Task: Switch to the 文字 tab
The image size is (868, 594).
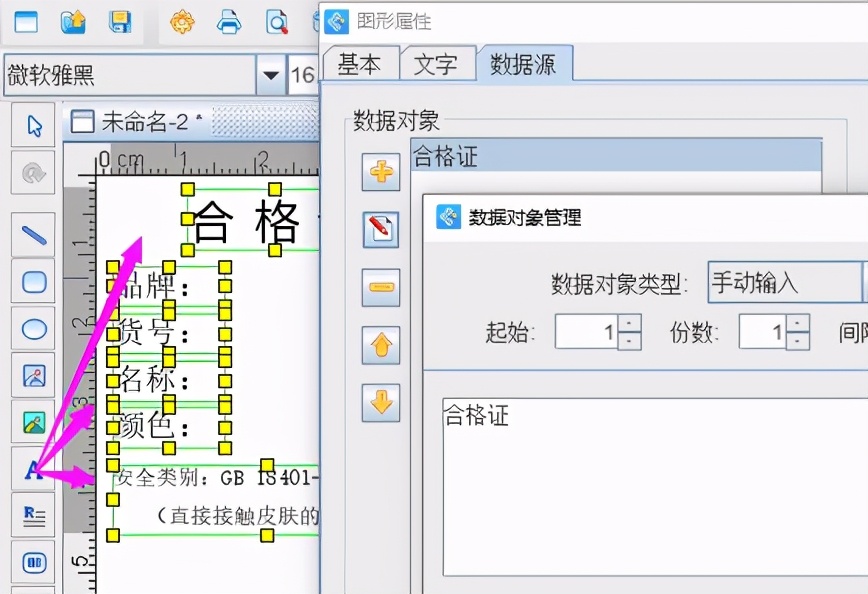Action: pos(438,63)
